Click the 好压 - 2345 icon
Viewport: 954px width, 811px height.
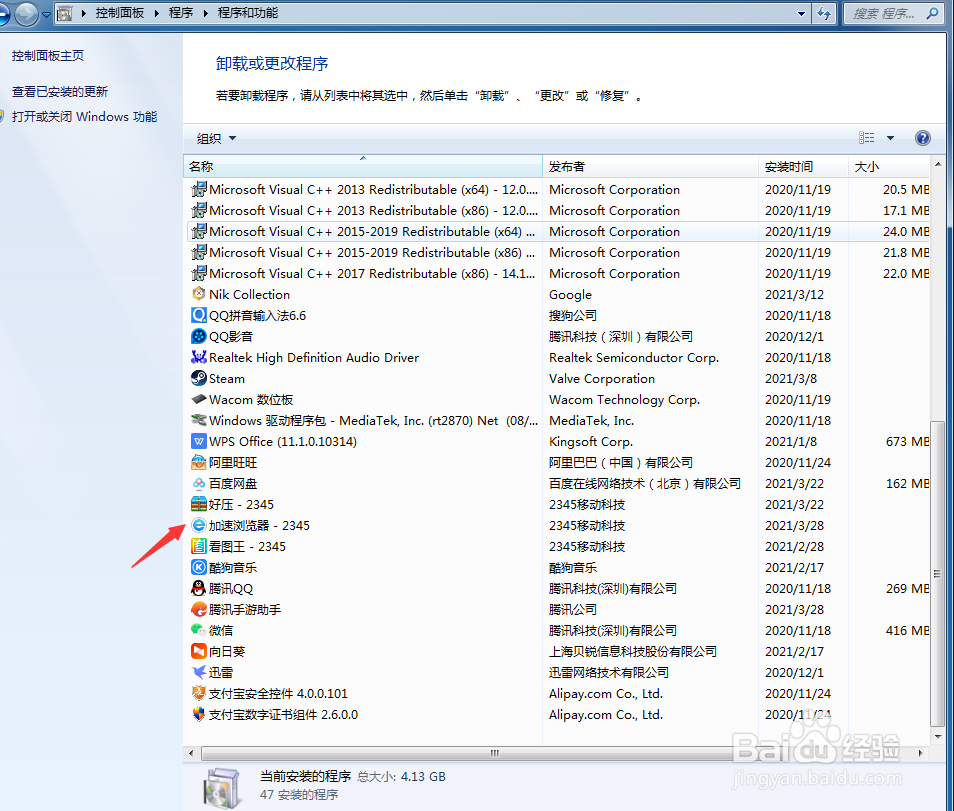tap(198, 504)
